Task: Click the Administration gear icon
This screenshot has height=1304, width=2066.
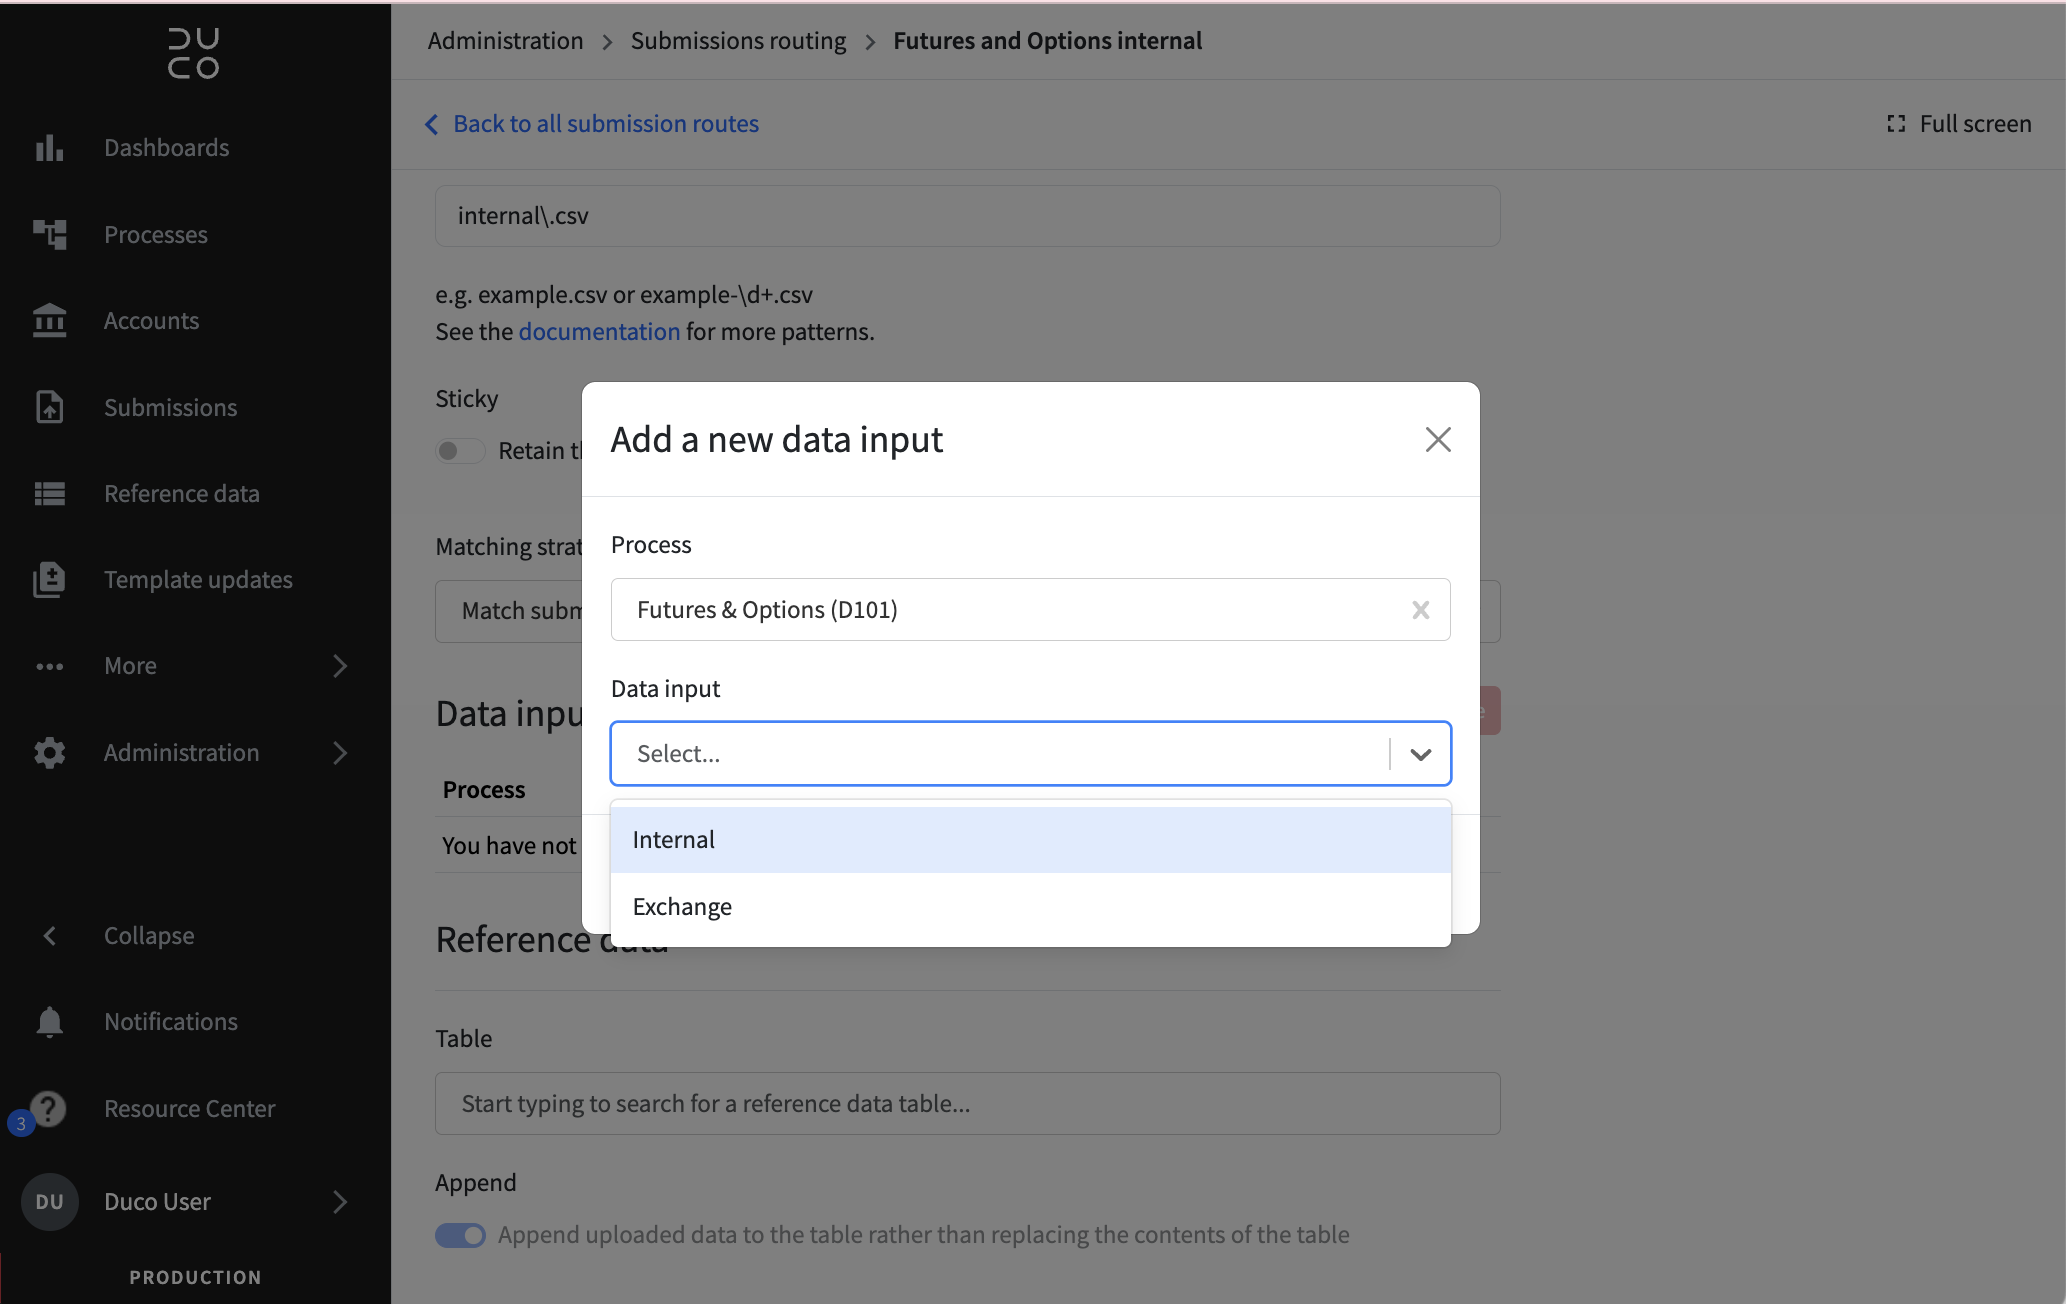Action: coord(49,753)
